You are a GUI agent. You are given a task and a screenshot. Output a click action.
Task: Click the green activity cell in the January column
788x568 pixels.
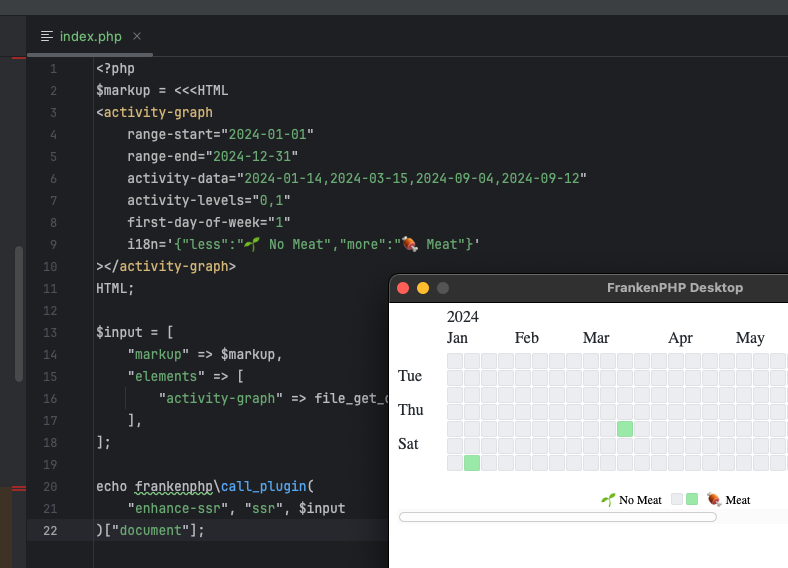(472, 462)
